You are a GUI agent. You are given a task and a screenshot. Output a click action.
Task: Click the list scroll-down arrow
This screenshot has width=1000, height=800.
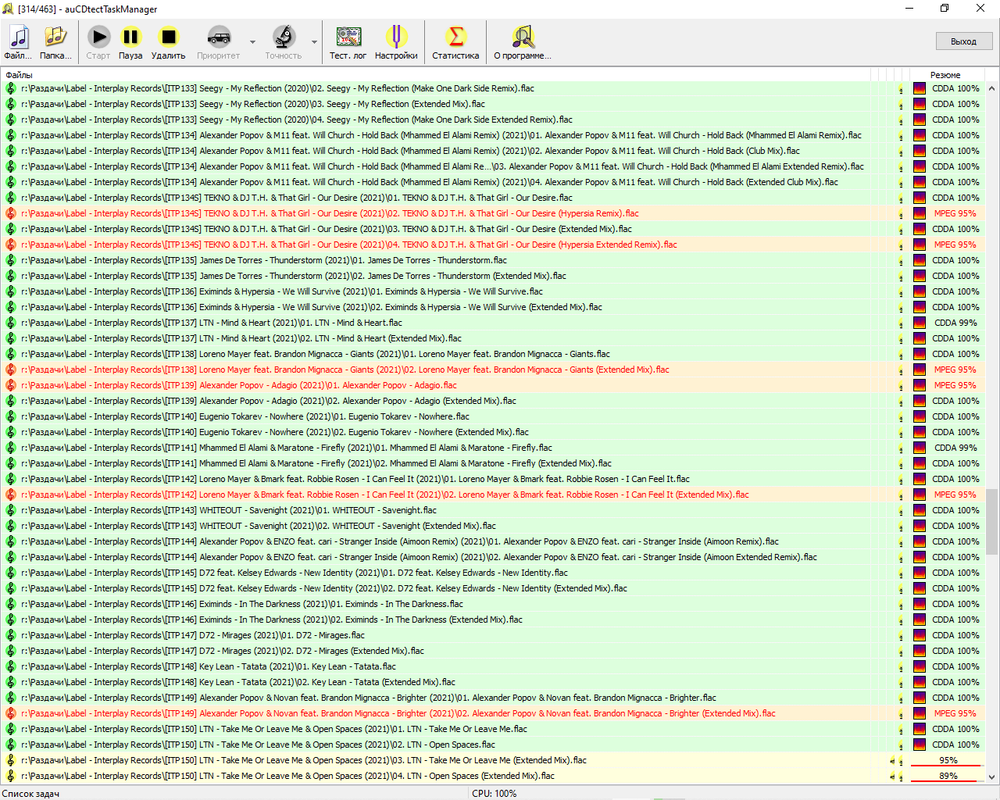(x=992, y=776)
